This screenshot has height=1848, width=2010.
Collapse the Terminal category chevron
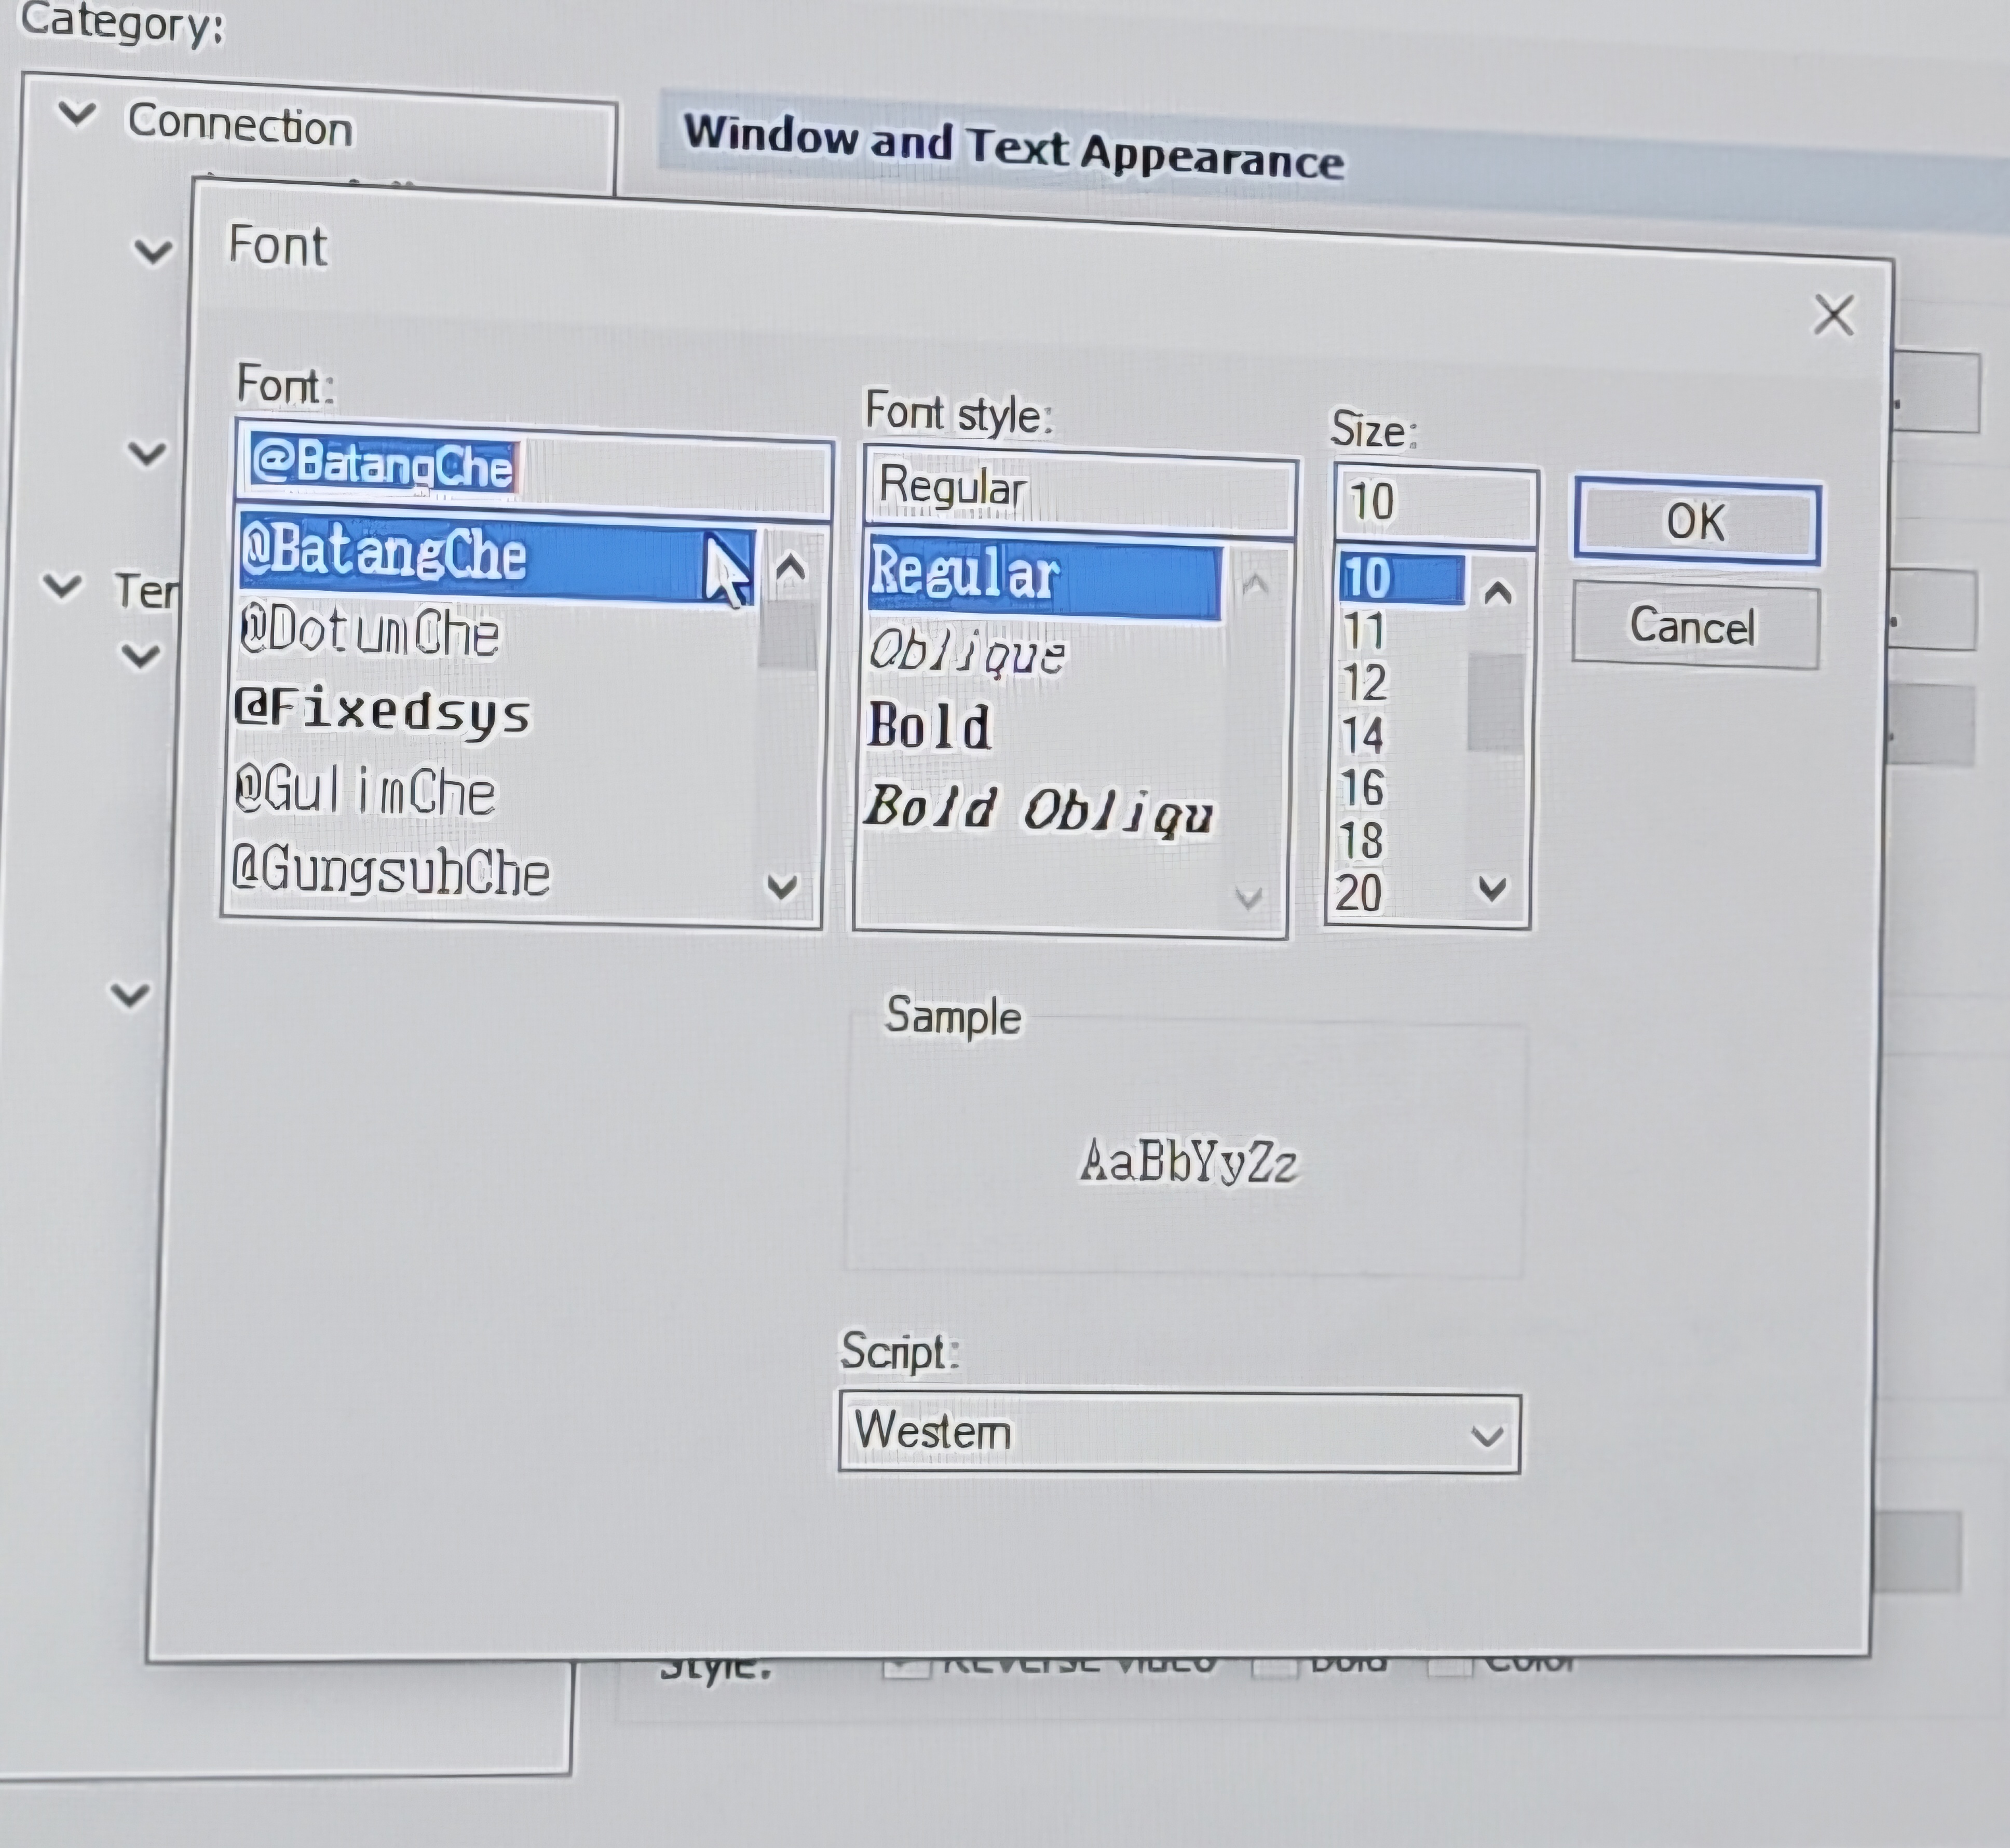[63, 585]
